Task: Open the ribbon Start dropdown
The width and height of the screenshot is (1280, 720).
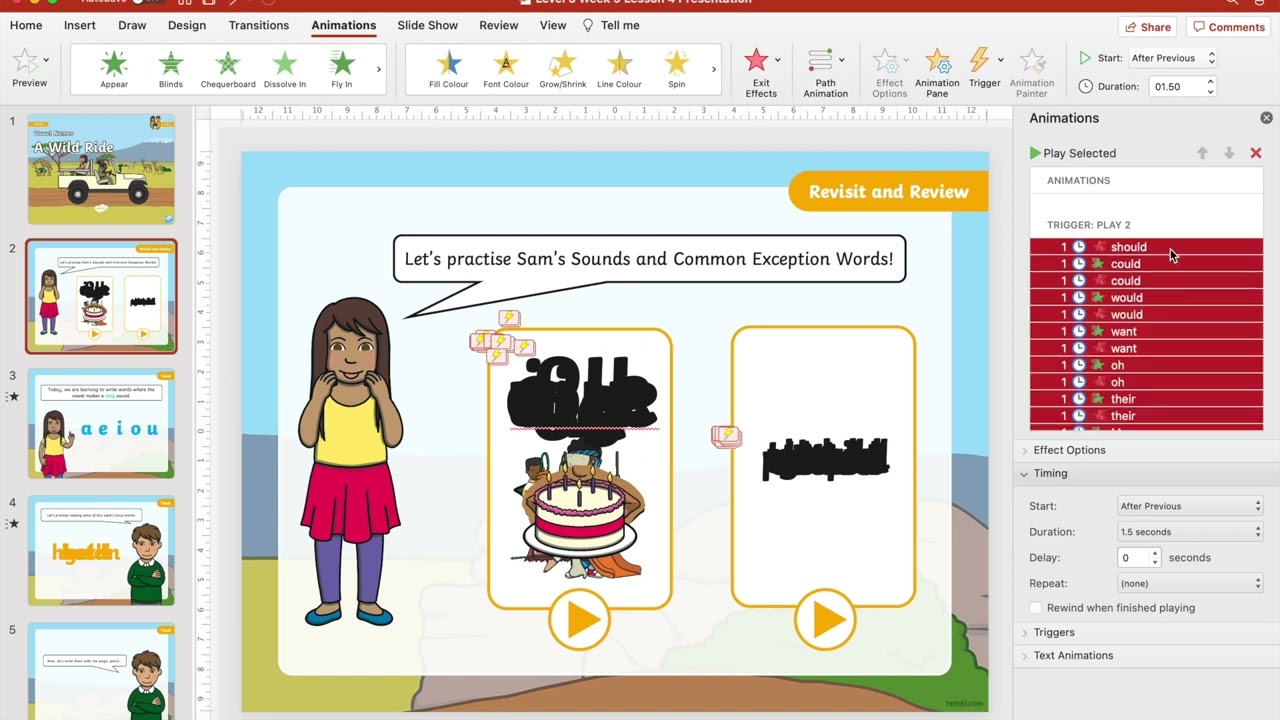Action: (1173, 58)
